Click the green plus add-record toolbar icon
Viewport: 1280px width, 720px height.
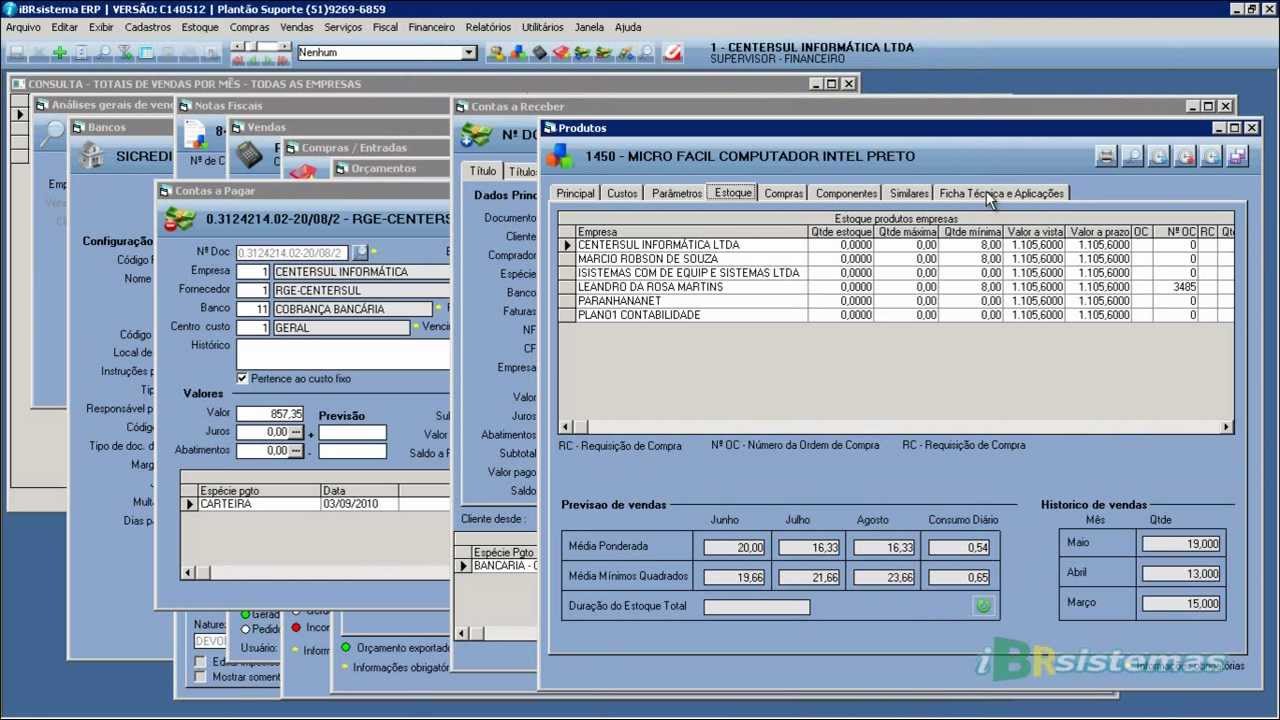60,52
